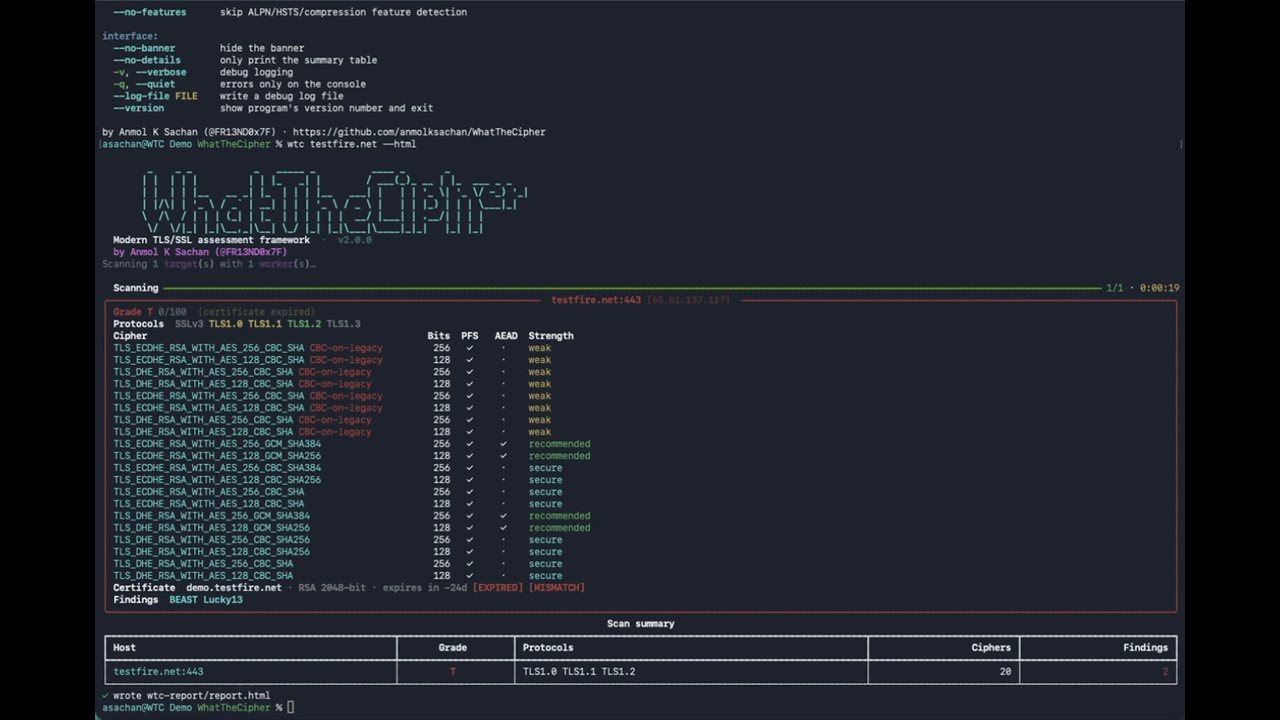The width and height of the screenshot is (1280, 720).
Task: Select the --no-details flag
Action: pos(147,60)
